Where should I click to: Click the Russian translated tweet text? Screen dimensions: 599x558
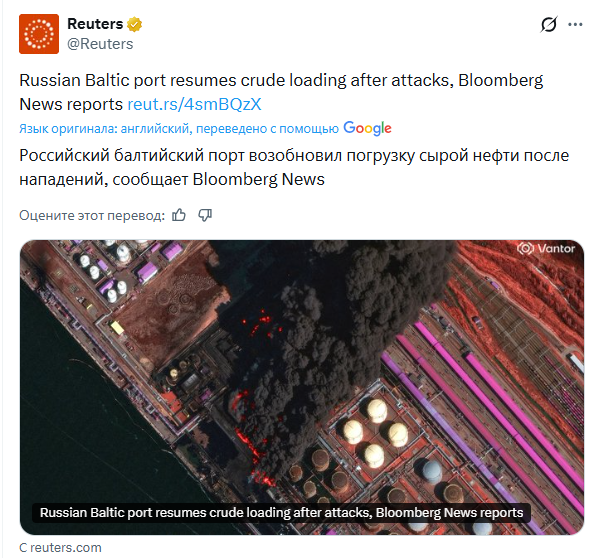point(294,167)
